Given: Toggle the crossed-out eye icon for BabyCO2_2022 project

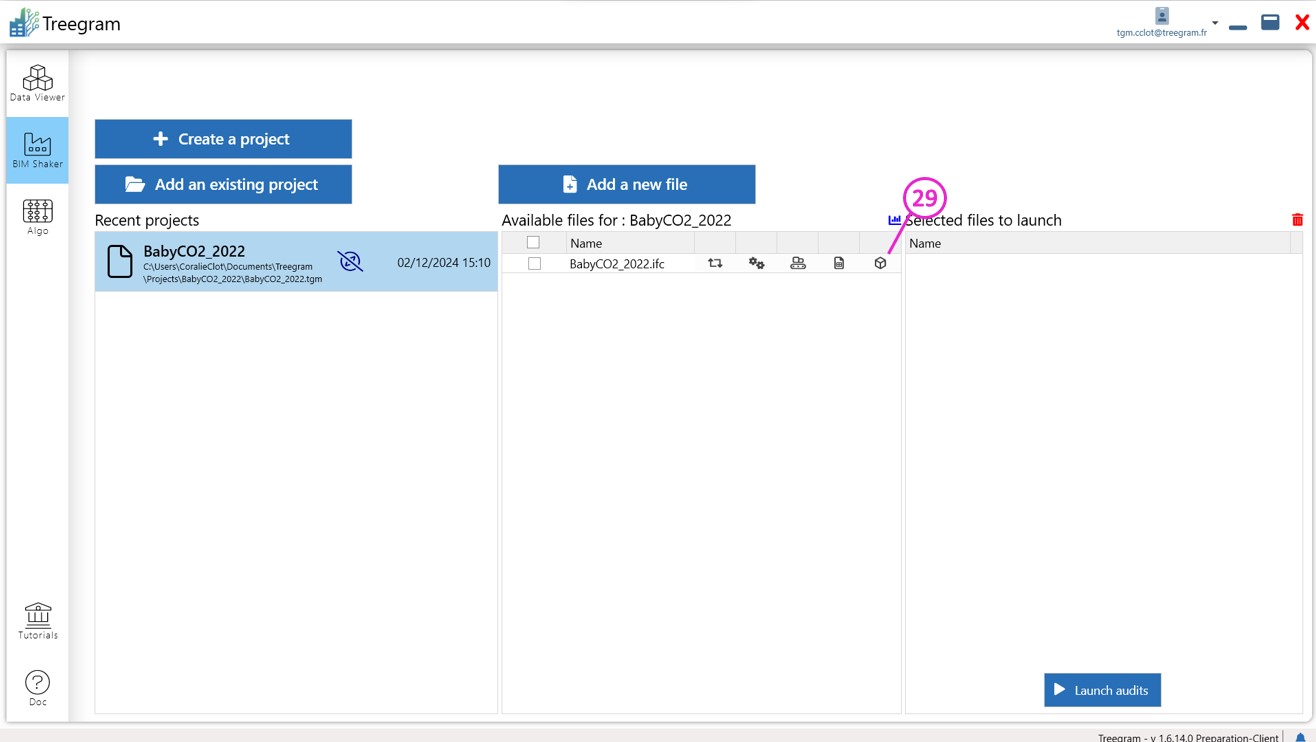Looking at the screenshot, I should [350, 261].
